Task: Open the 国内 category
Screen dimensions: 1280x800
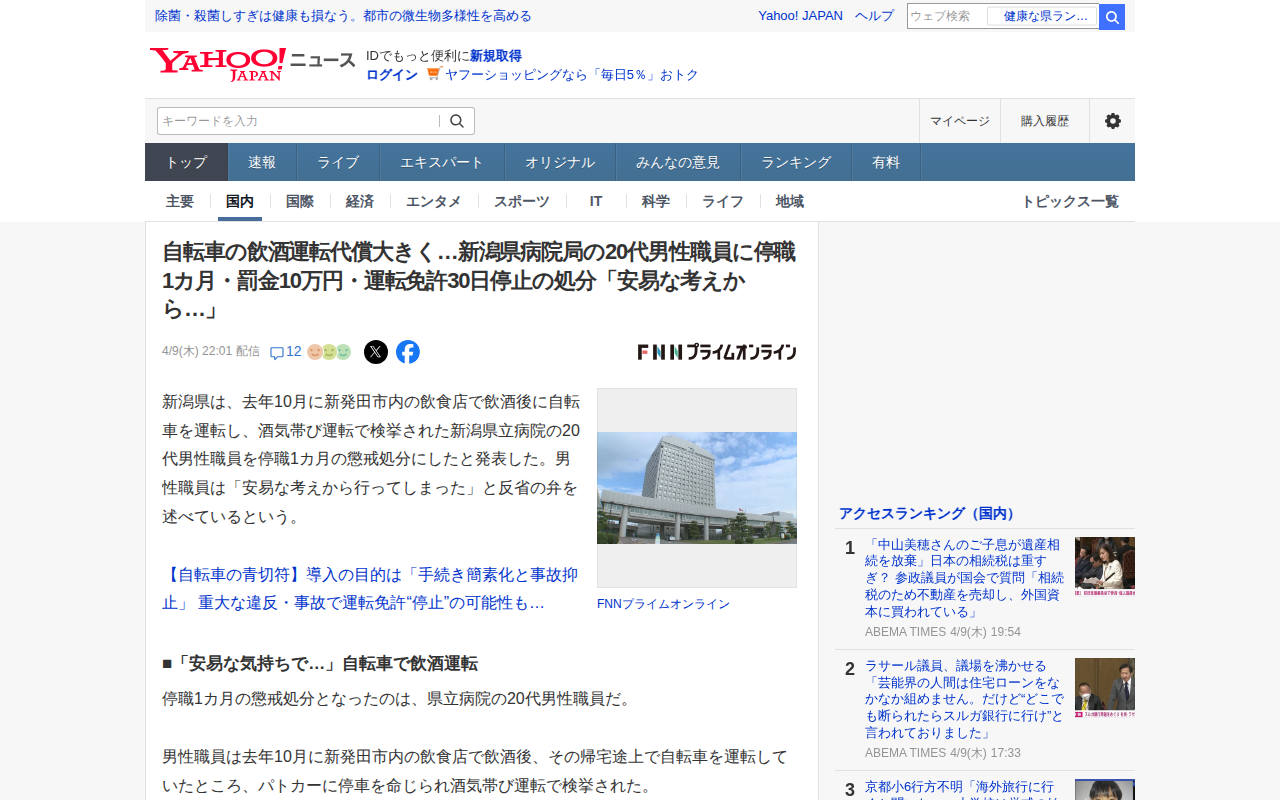Action: (x=240, y=201)
